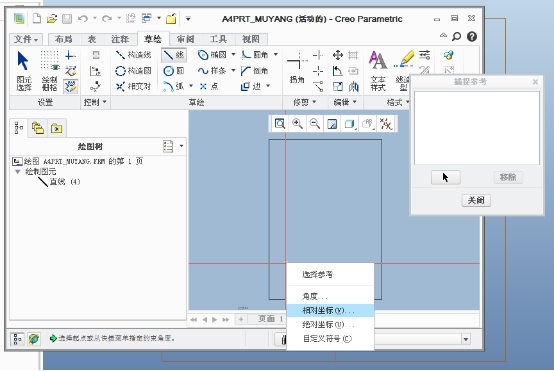The image size is (554, 371).
Task: Open the 弧 arc dropdown arrow
Action: (191, 86)
